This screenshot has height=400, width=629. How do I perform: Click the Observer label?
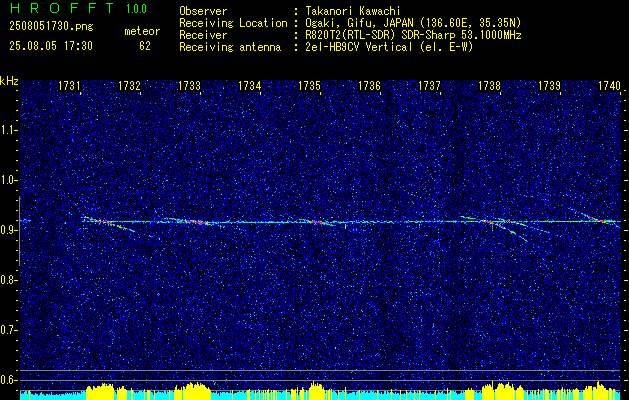click(x=203, y=11)
